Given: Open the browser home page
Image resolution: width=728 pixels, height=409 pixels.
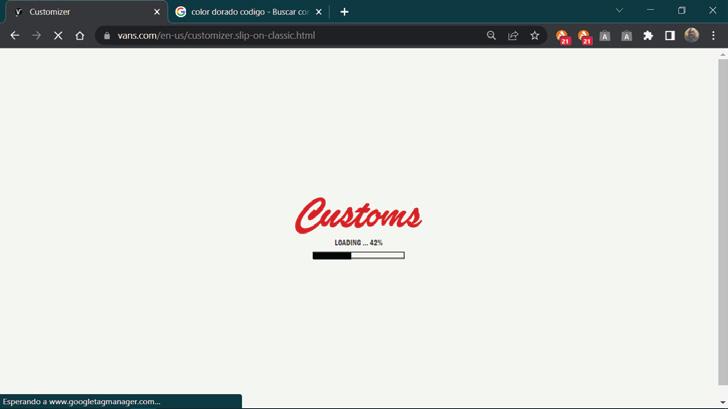Looking at the screenshot, I should tap(80, 36).
